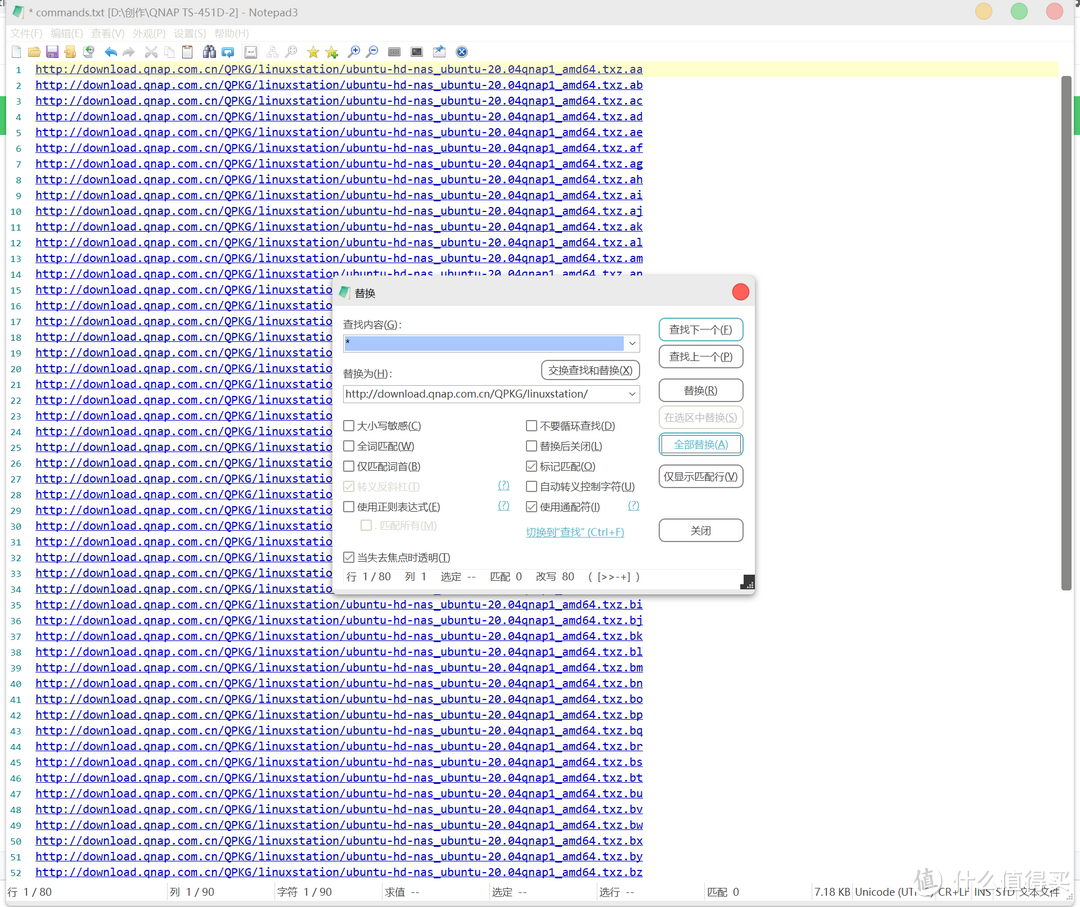Click the Open file folder icon

click(x=34, y=52)
